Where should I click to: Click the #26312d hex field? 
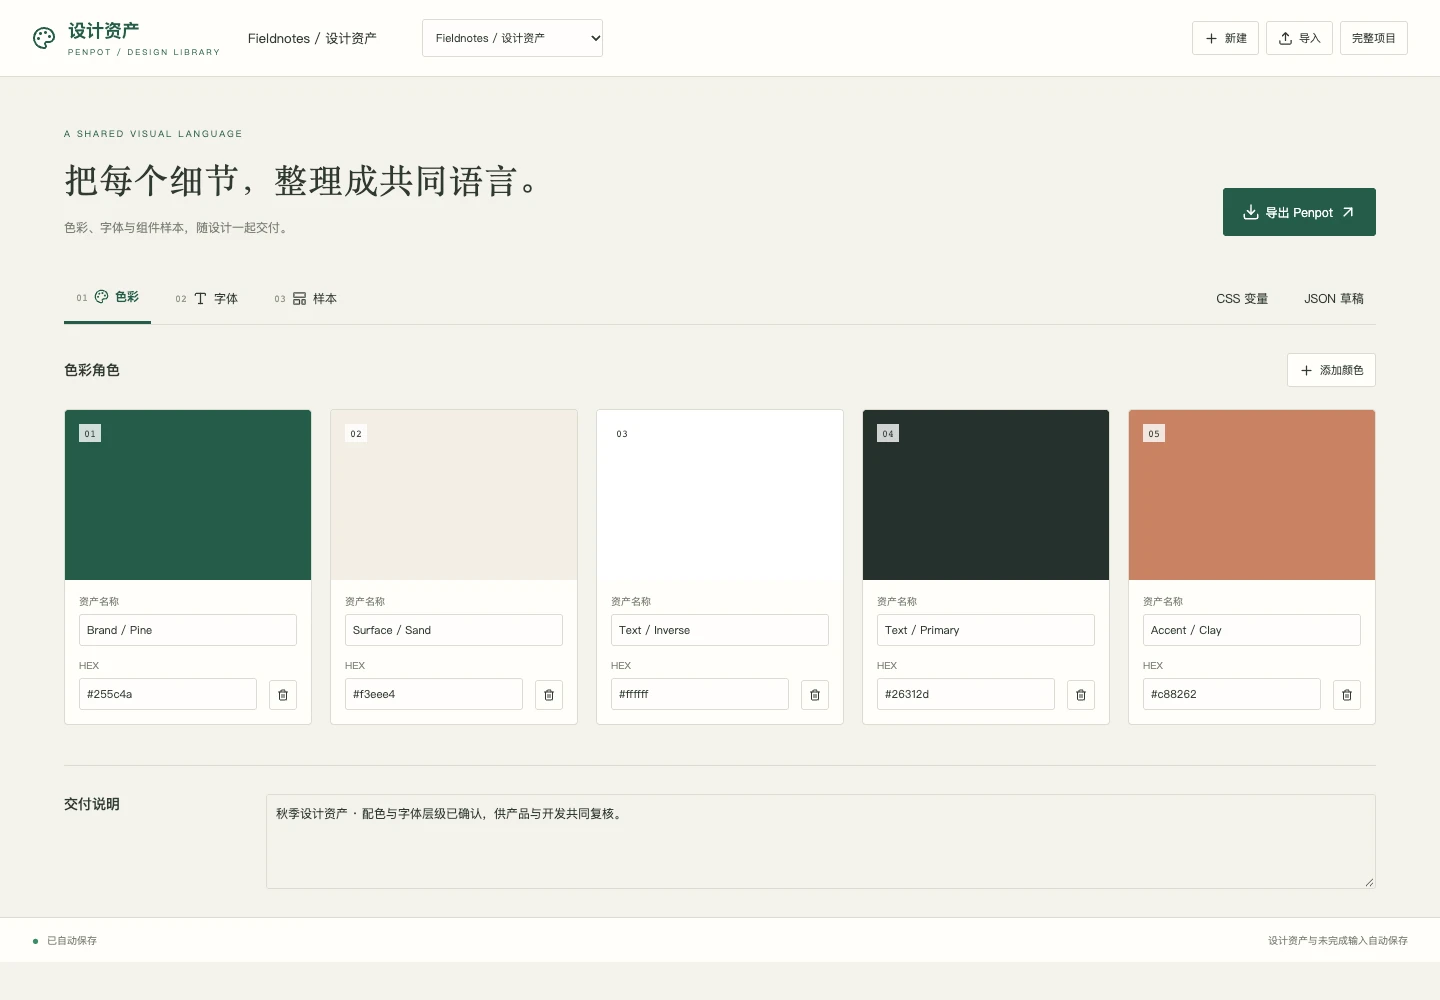pos(966,694)
